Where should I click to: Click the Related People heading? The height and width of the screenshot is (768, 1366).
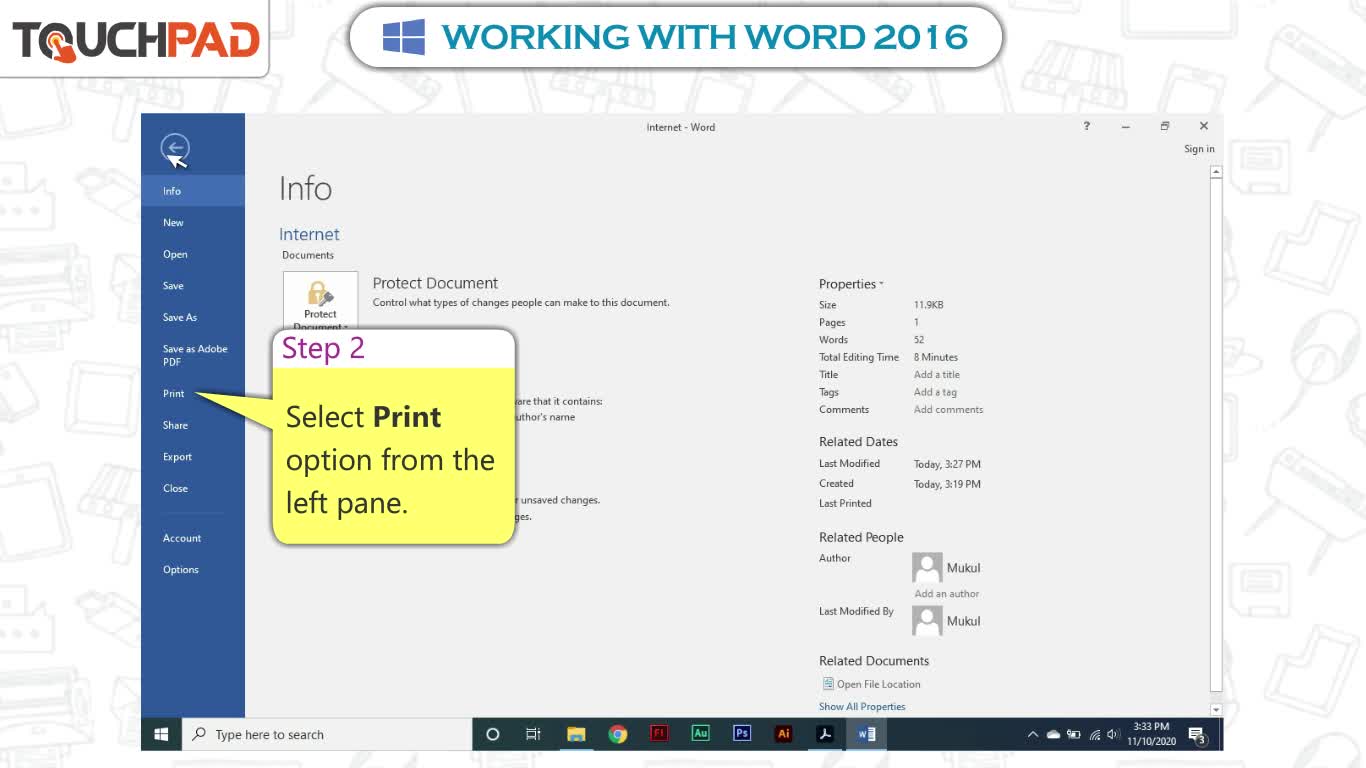click(861, 537)
